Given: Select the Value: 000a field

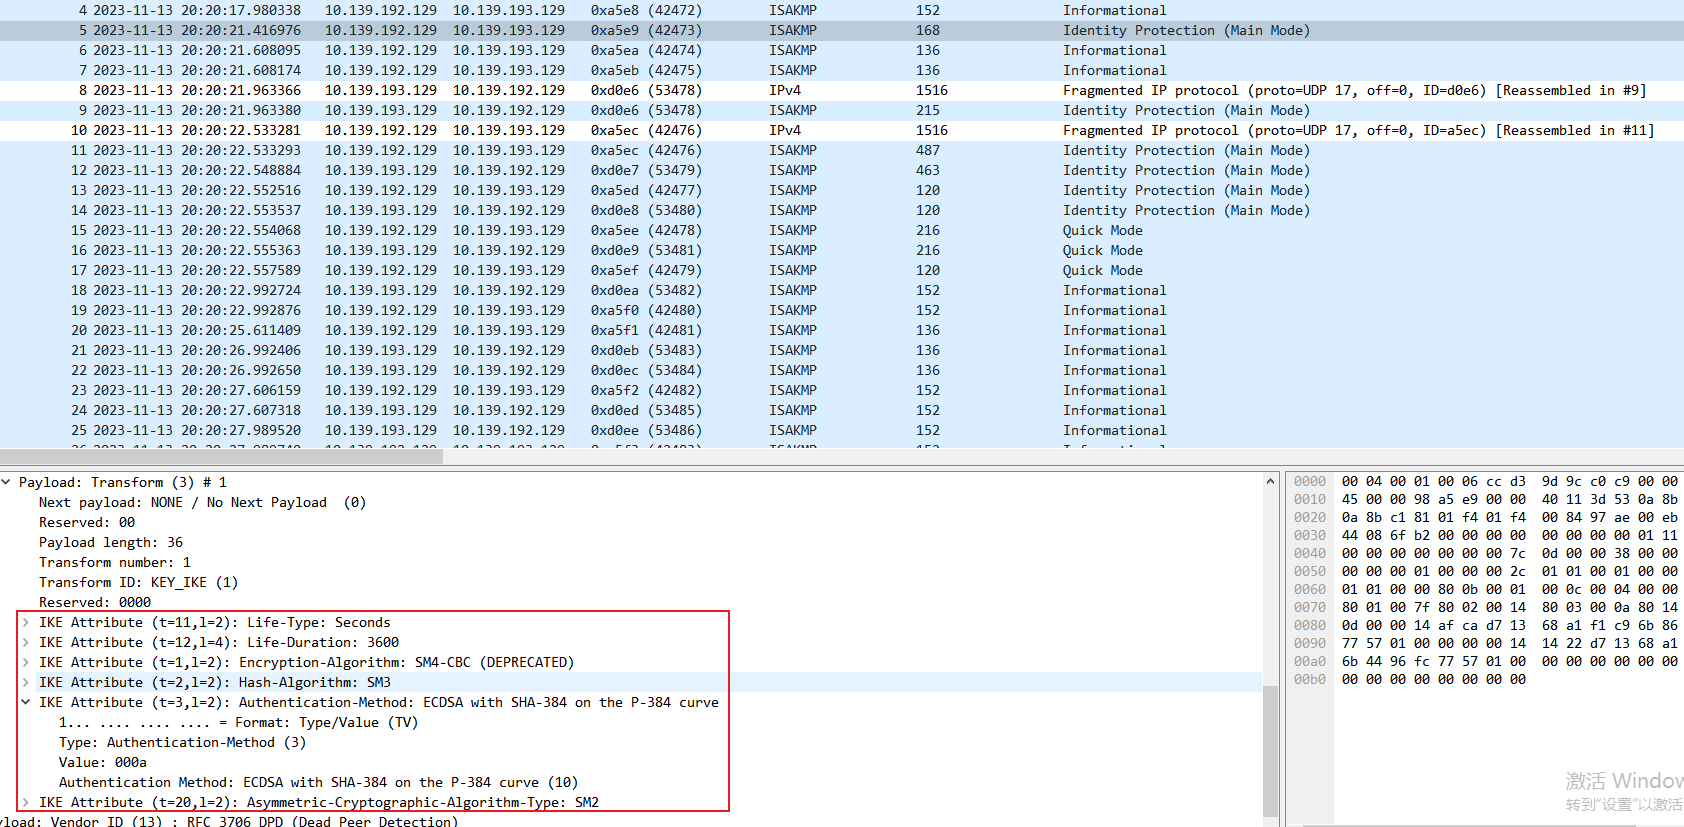Looking at the screenshot, I should pyautogui.click(x=102, y=762).
